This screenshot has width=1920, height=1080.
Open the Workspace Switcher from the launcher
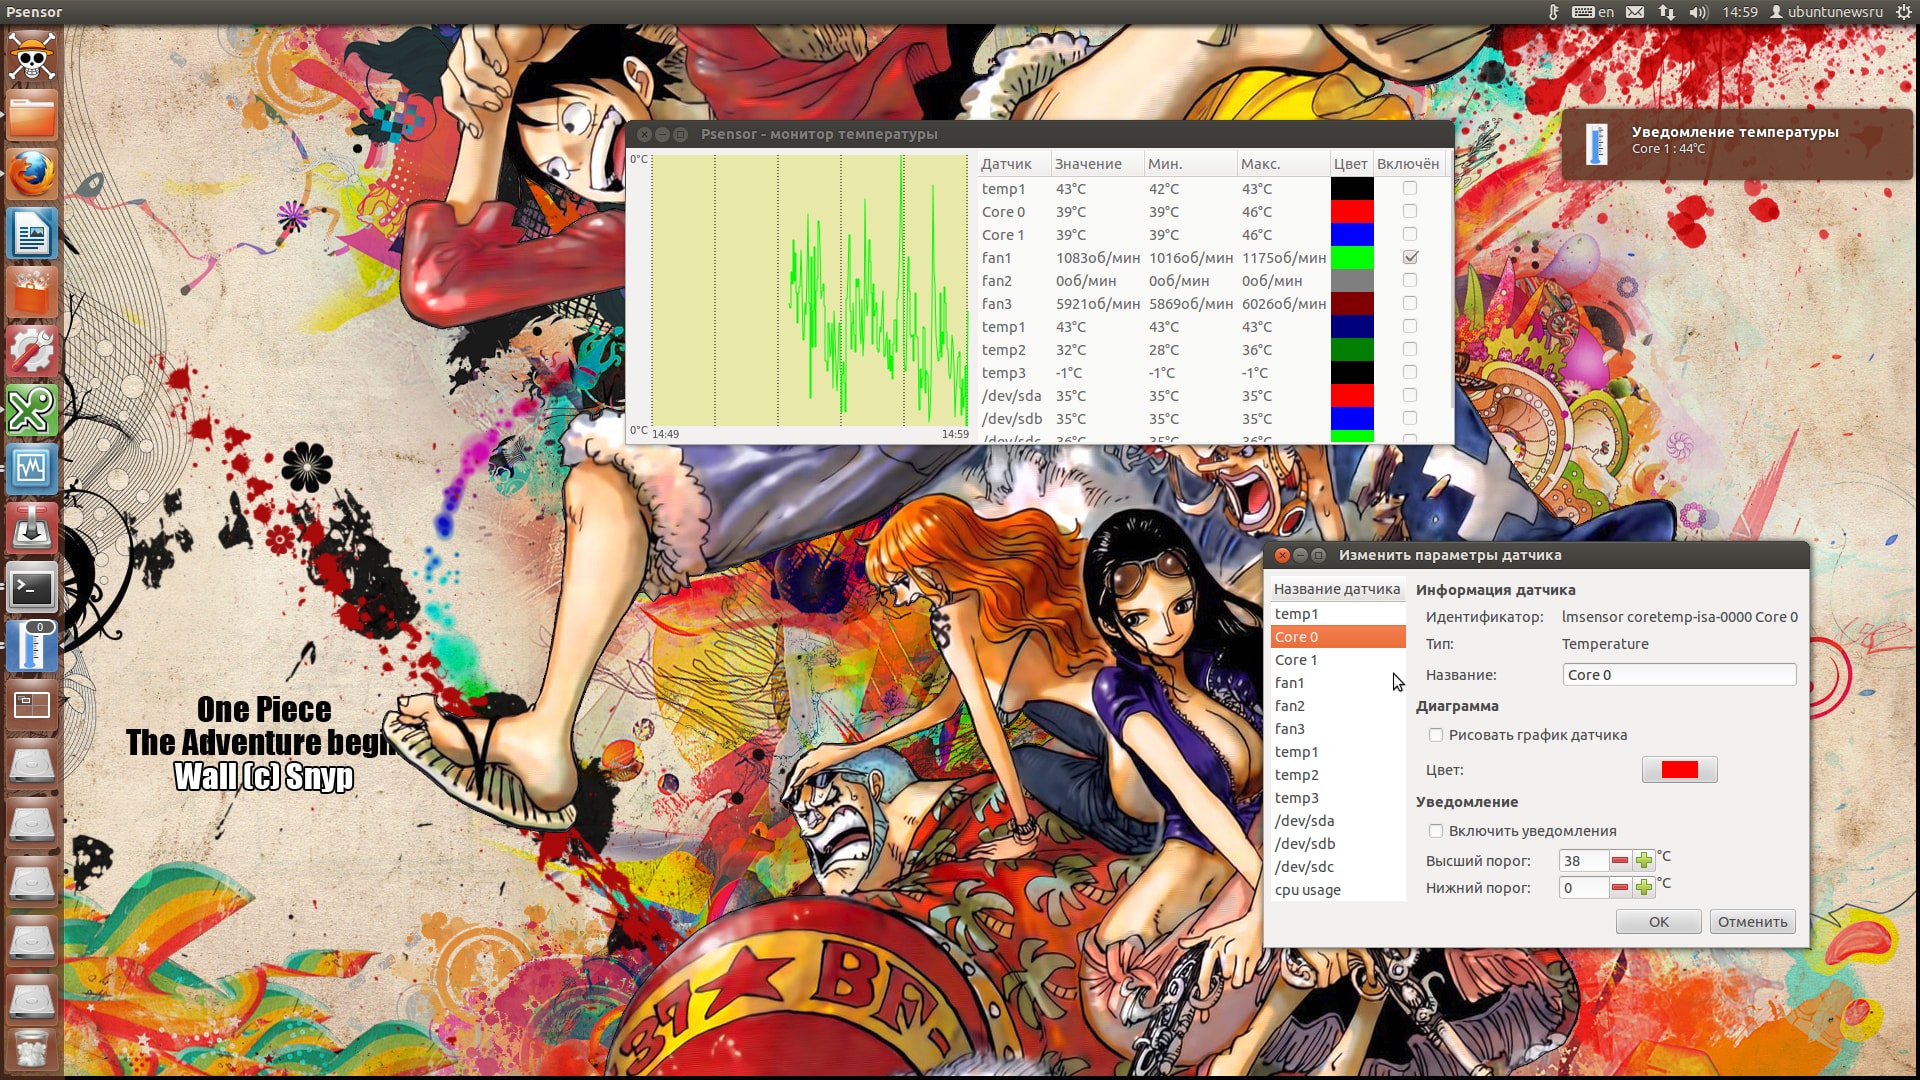tap(32, 705)
